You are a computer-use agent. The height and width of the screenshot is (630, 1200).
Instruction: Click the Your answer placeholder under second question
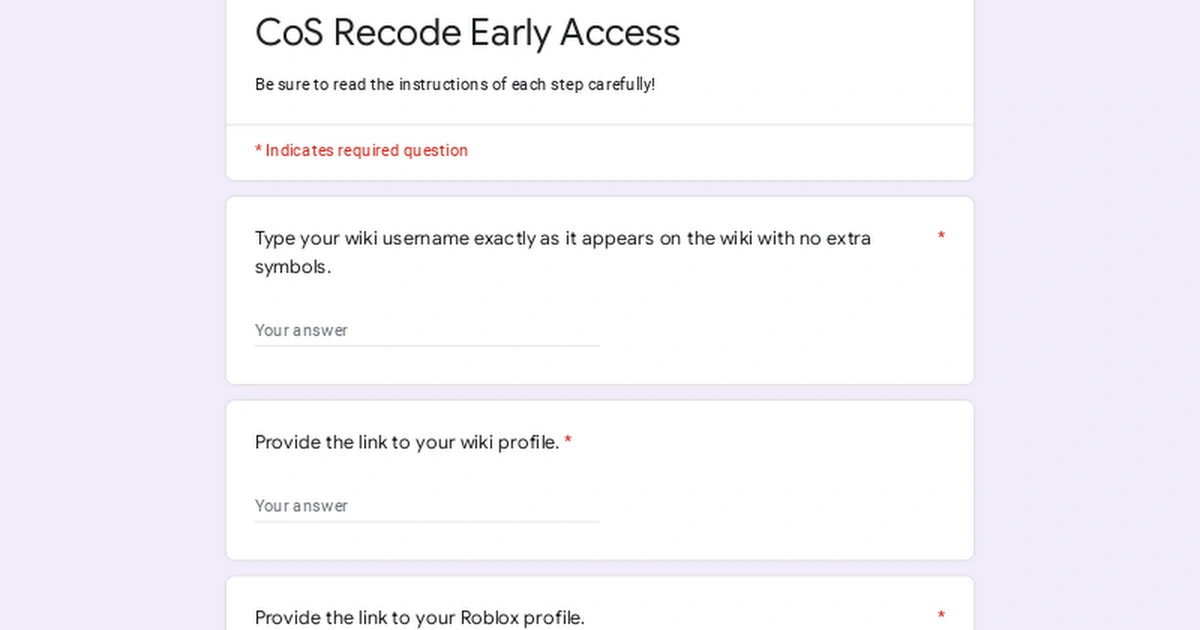tap(301, 506)
